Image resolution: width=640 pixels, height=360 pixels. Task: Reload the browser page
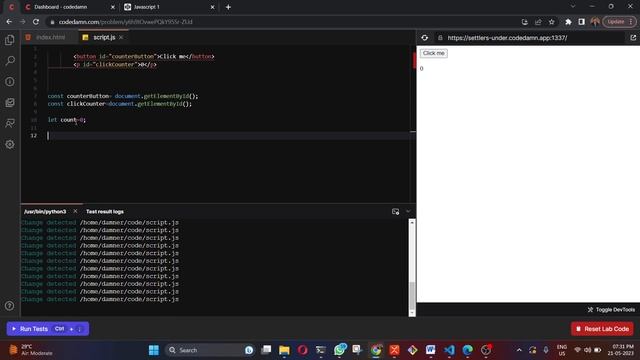[x=36, y=22]
